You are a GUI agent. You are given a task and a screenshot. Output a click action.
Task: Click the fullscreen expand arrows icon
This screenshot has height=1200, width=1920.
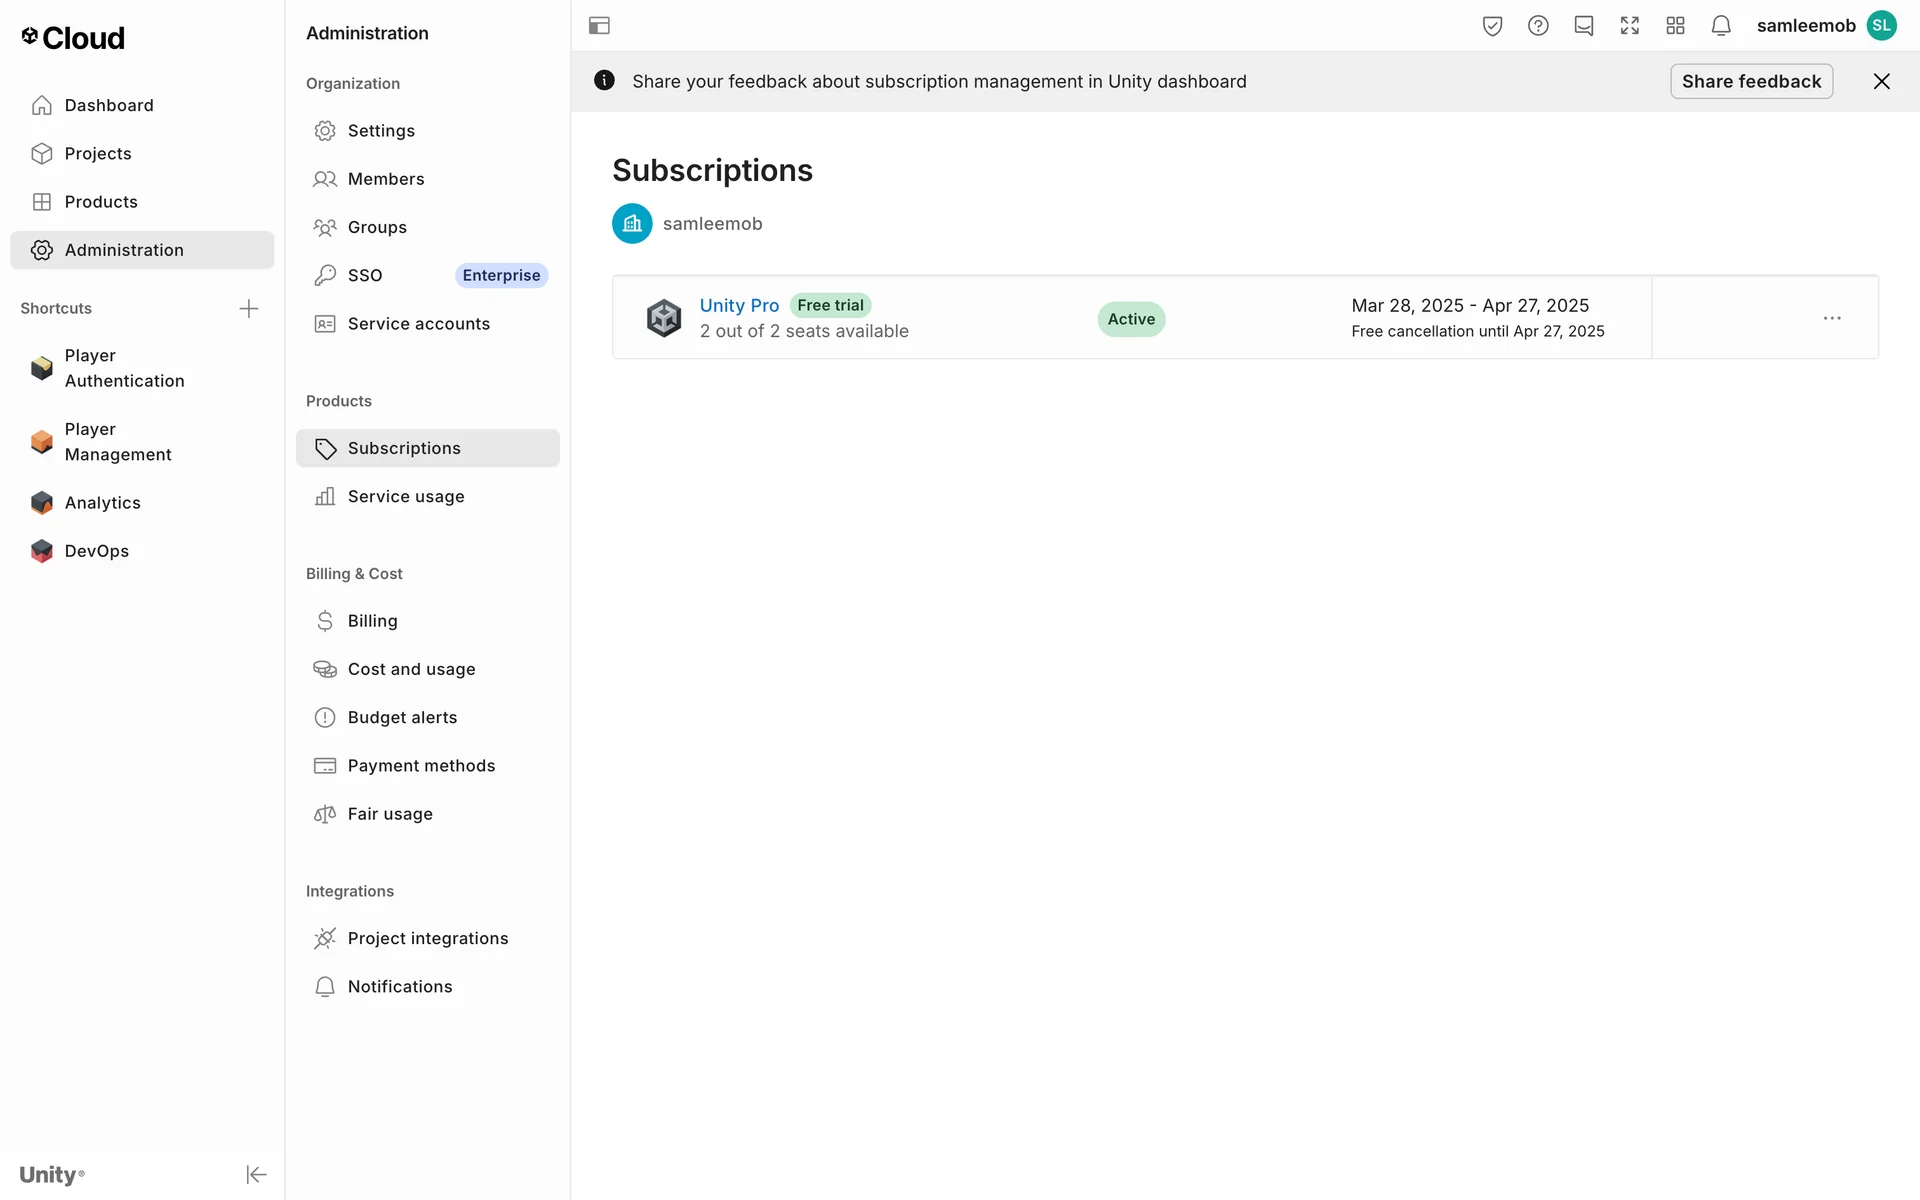(1629, 26)
